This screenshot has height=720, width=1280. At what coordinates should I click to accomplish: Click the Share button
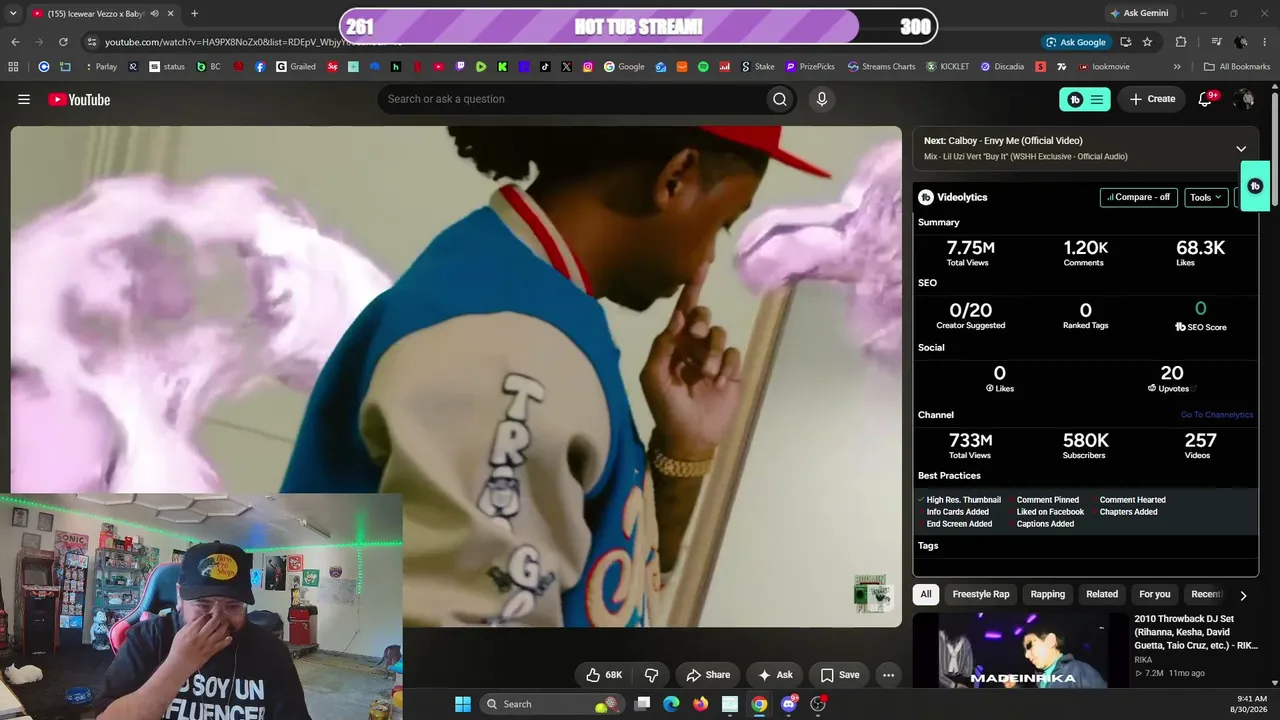click(708, 675)
